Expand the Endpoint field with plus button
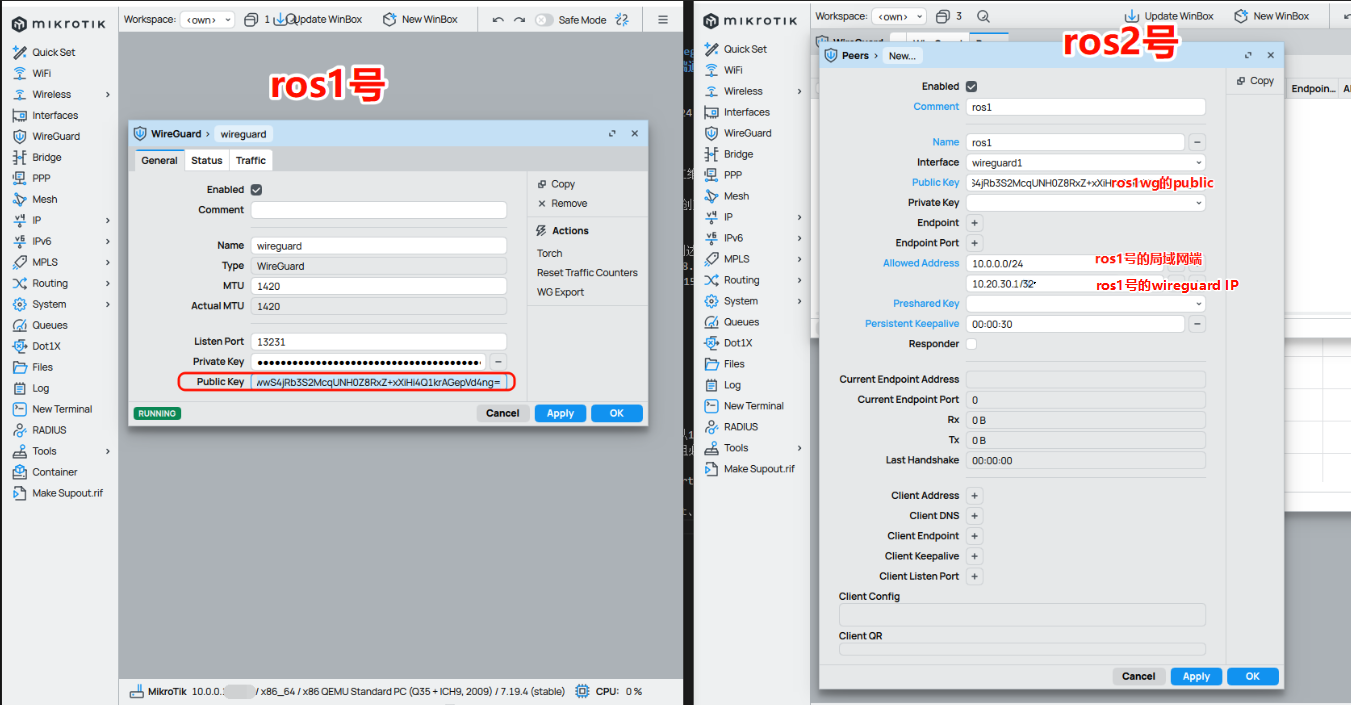 click(974, 223)
